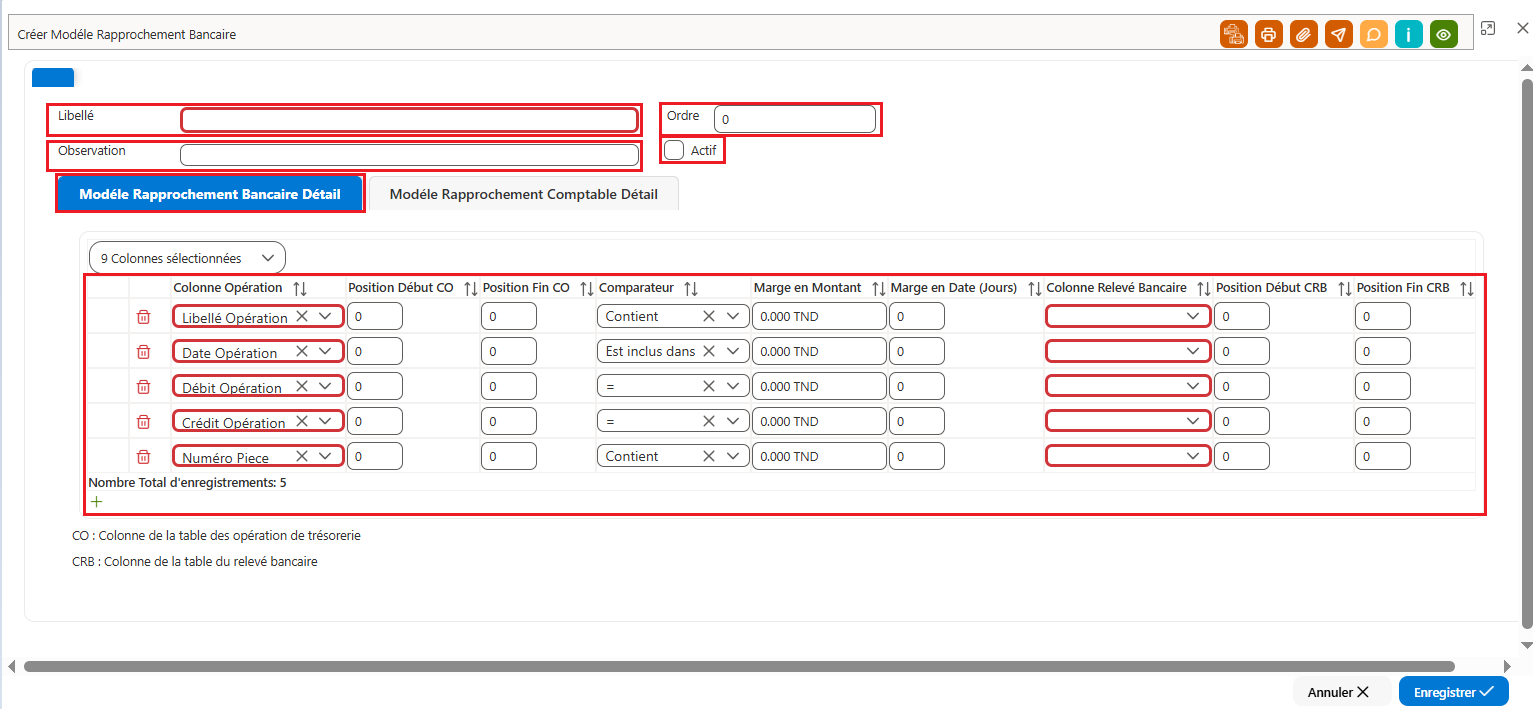
Task: Click the multi-printer batch print icon
Action: pyautogui.click(x=1234, y=34)
